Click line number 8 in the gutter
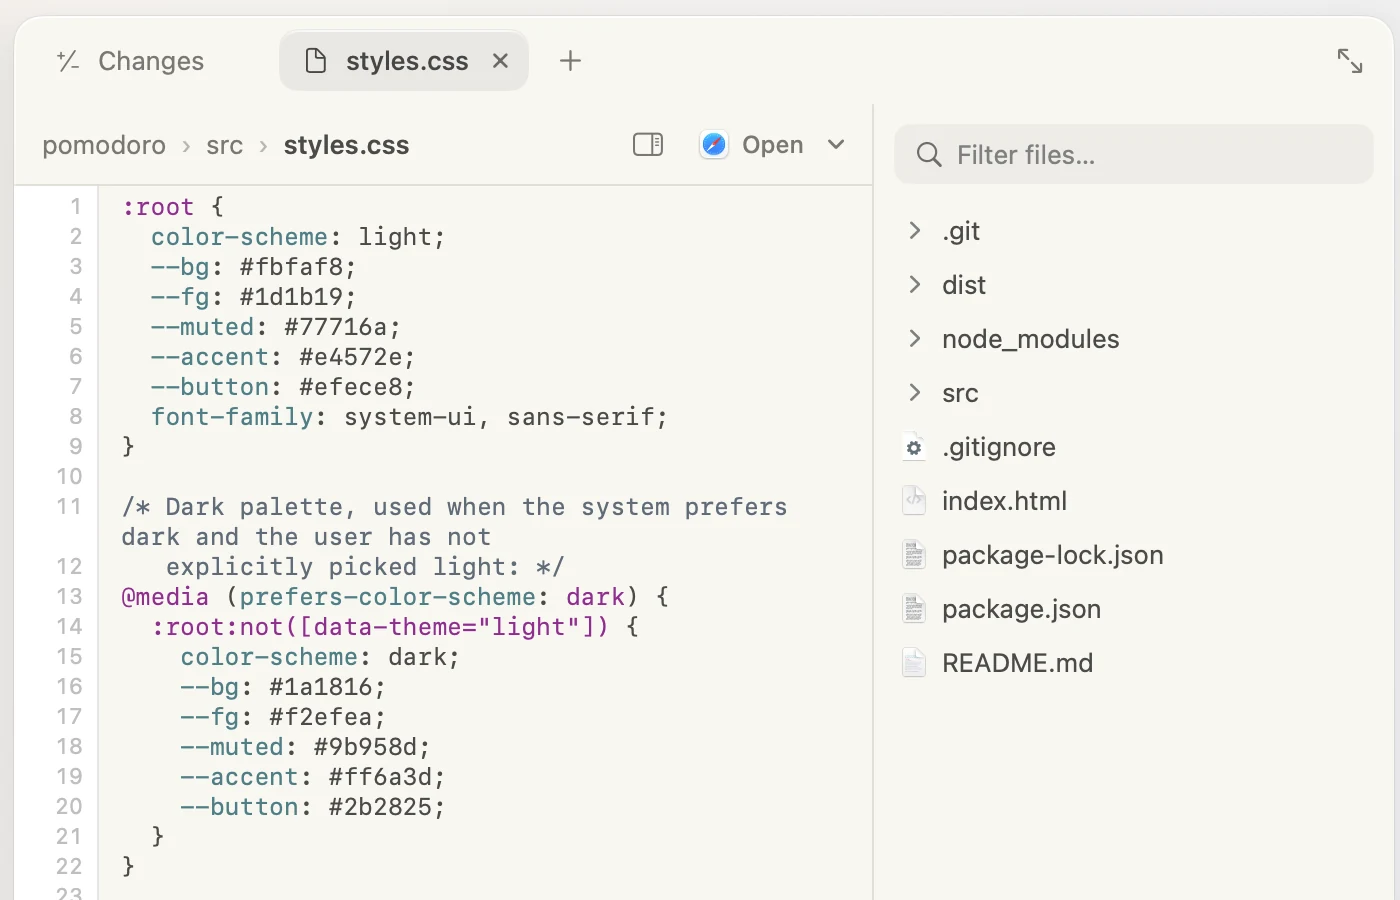 point(76,417)
